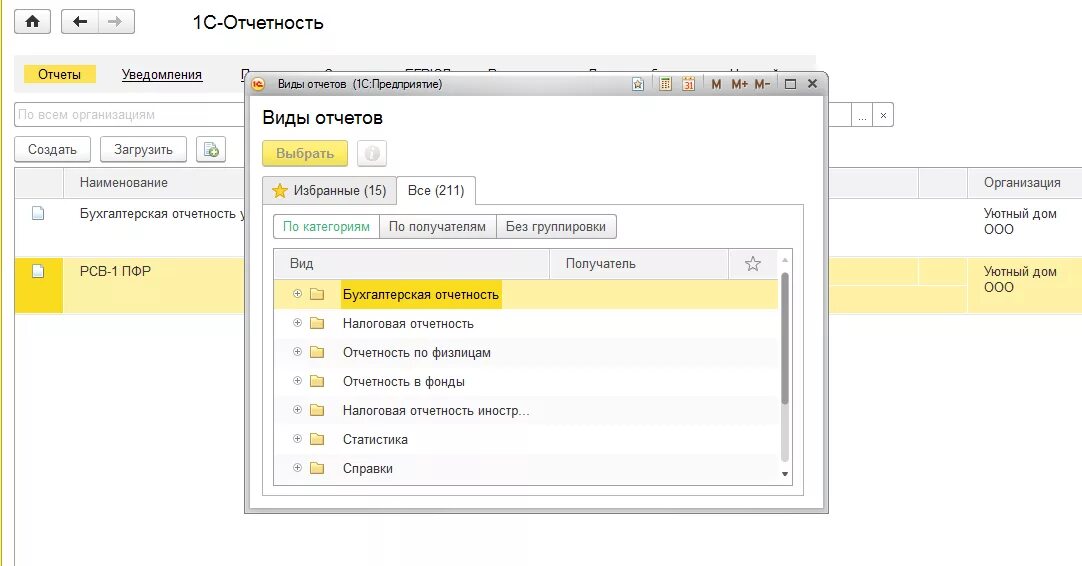Click the folder icon of Налоговая отчетность
The image size is (1082, 566).
[x=317, y=323]
